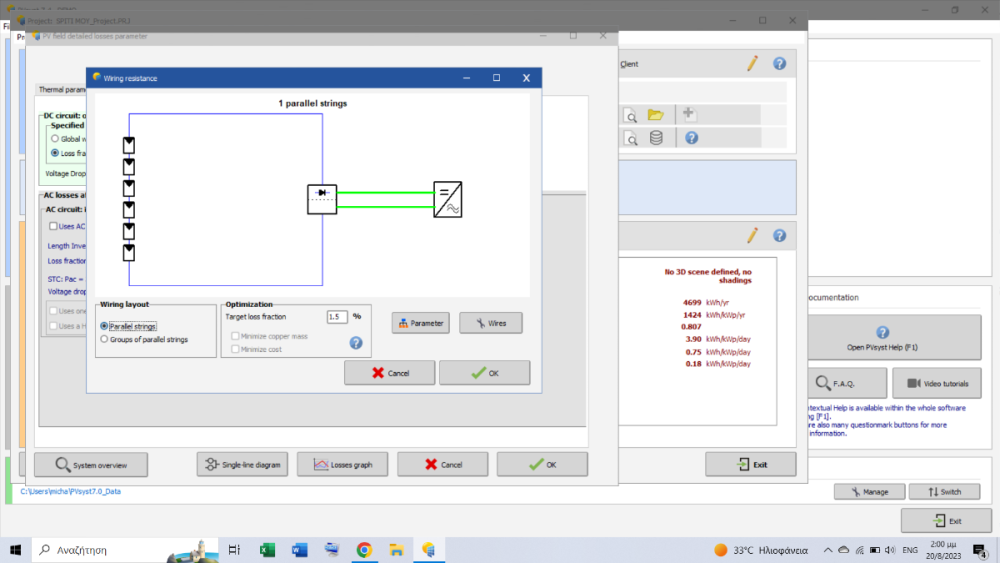Toggle the Minimize copper mass checkbox
Image resolution: width=1000 pixels, height=563 pixels.
pyautogui.click(x=236, y=337)
